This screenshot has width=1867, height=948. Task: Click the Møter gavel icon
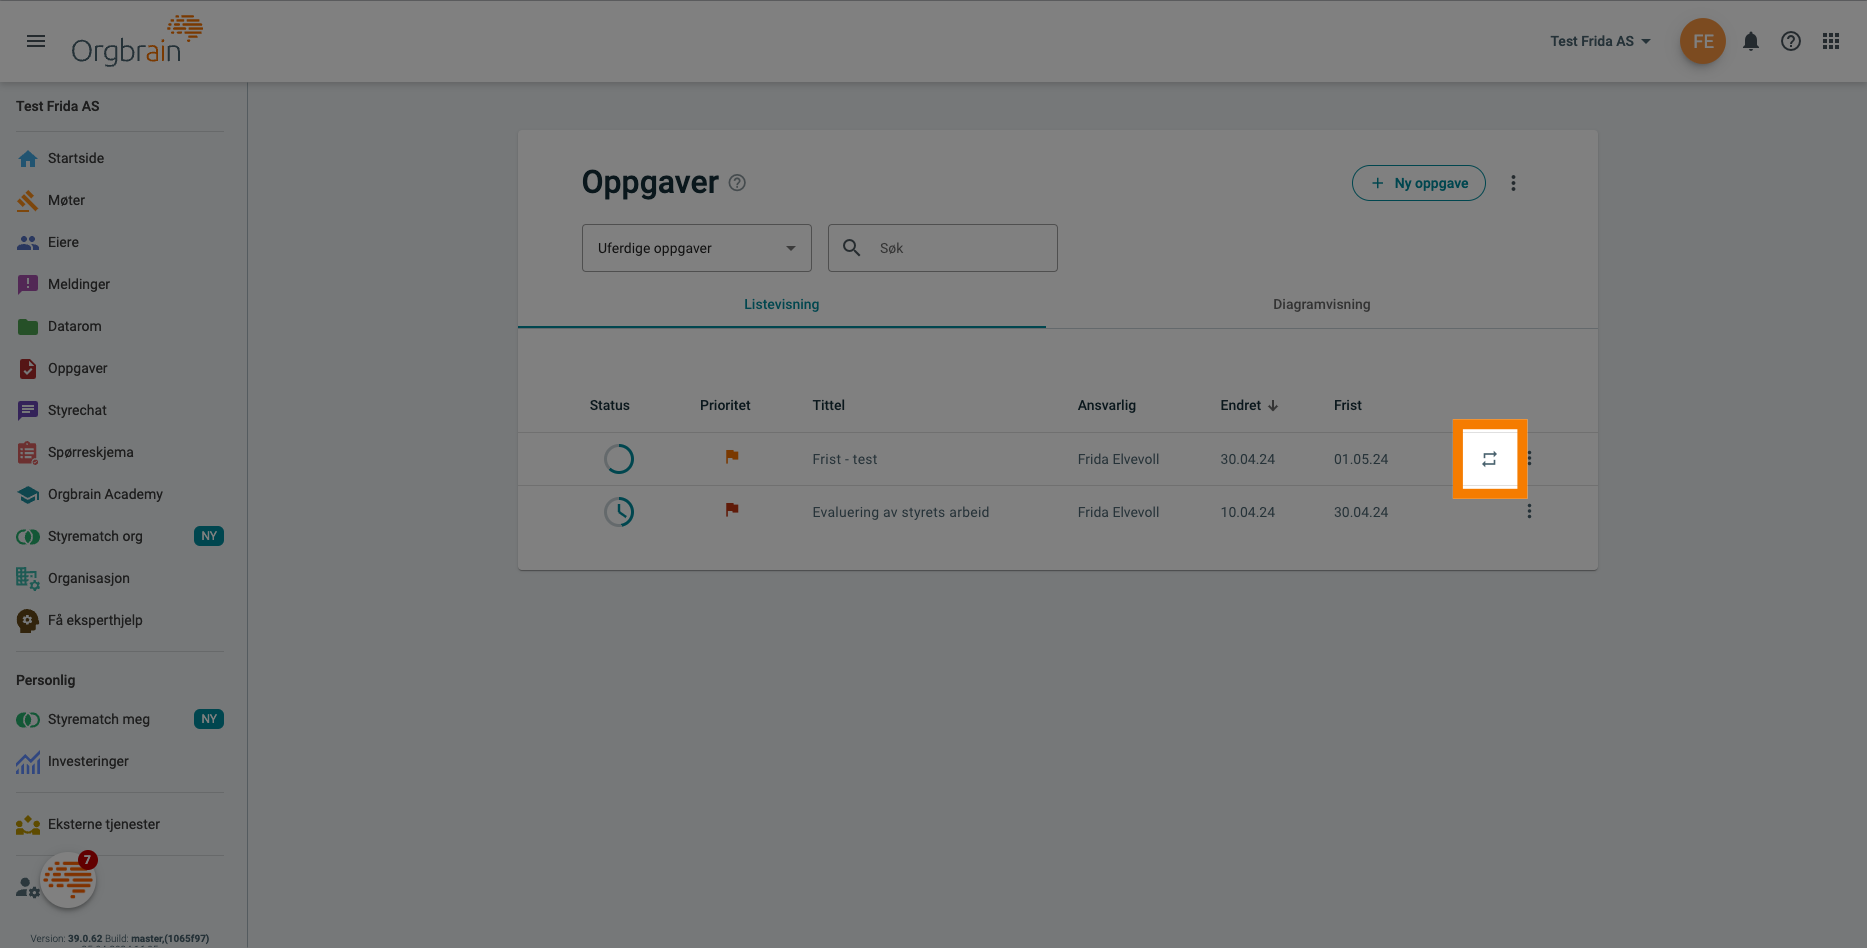tap(28, 200)
